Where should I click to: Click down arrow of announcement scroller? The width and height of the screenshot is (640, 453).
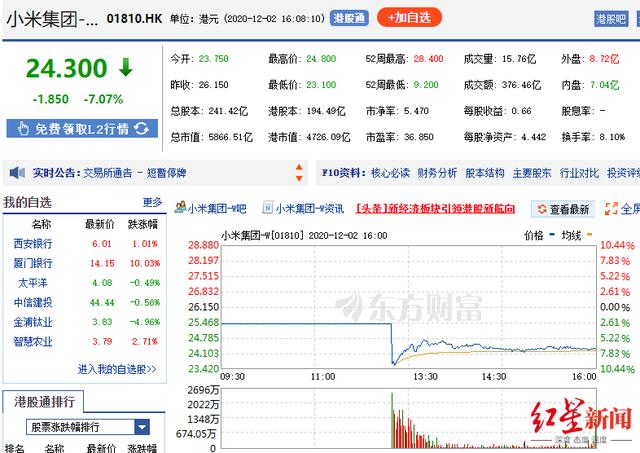(299, 178)
